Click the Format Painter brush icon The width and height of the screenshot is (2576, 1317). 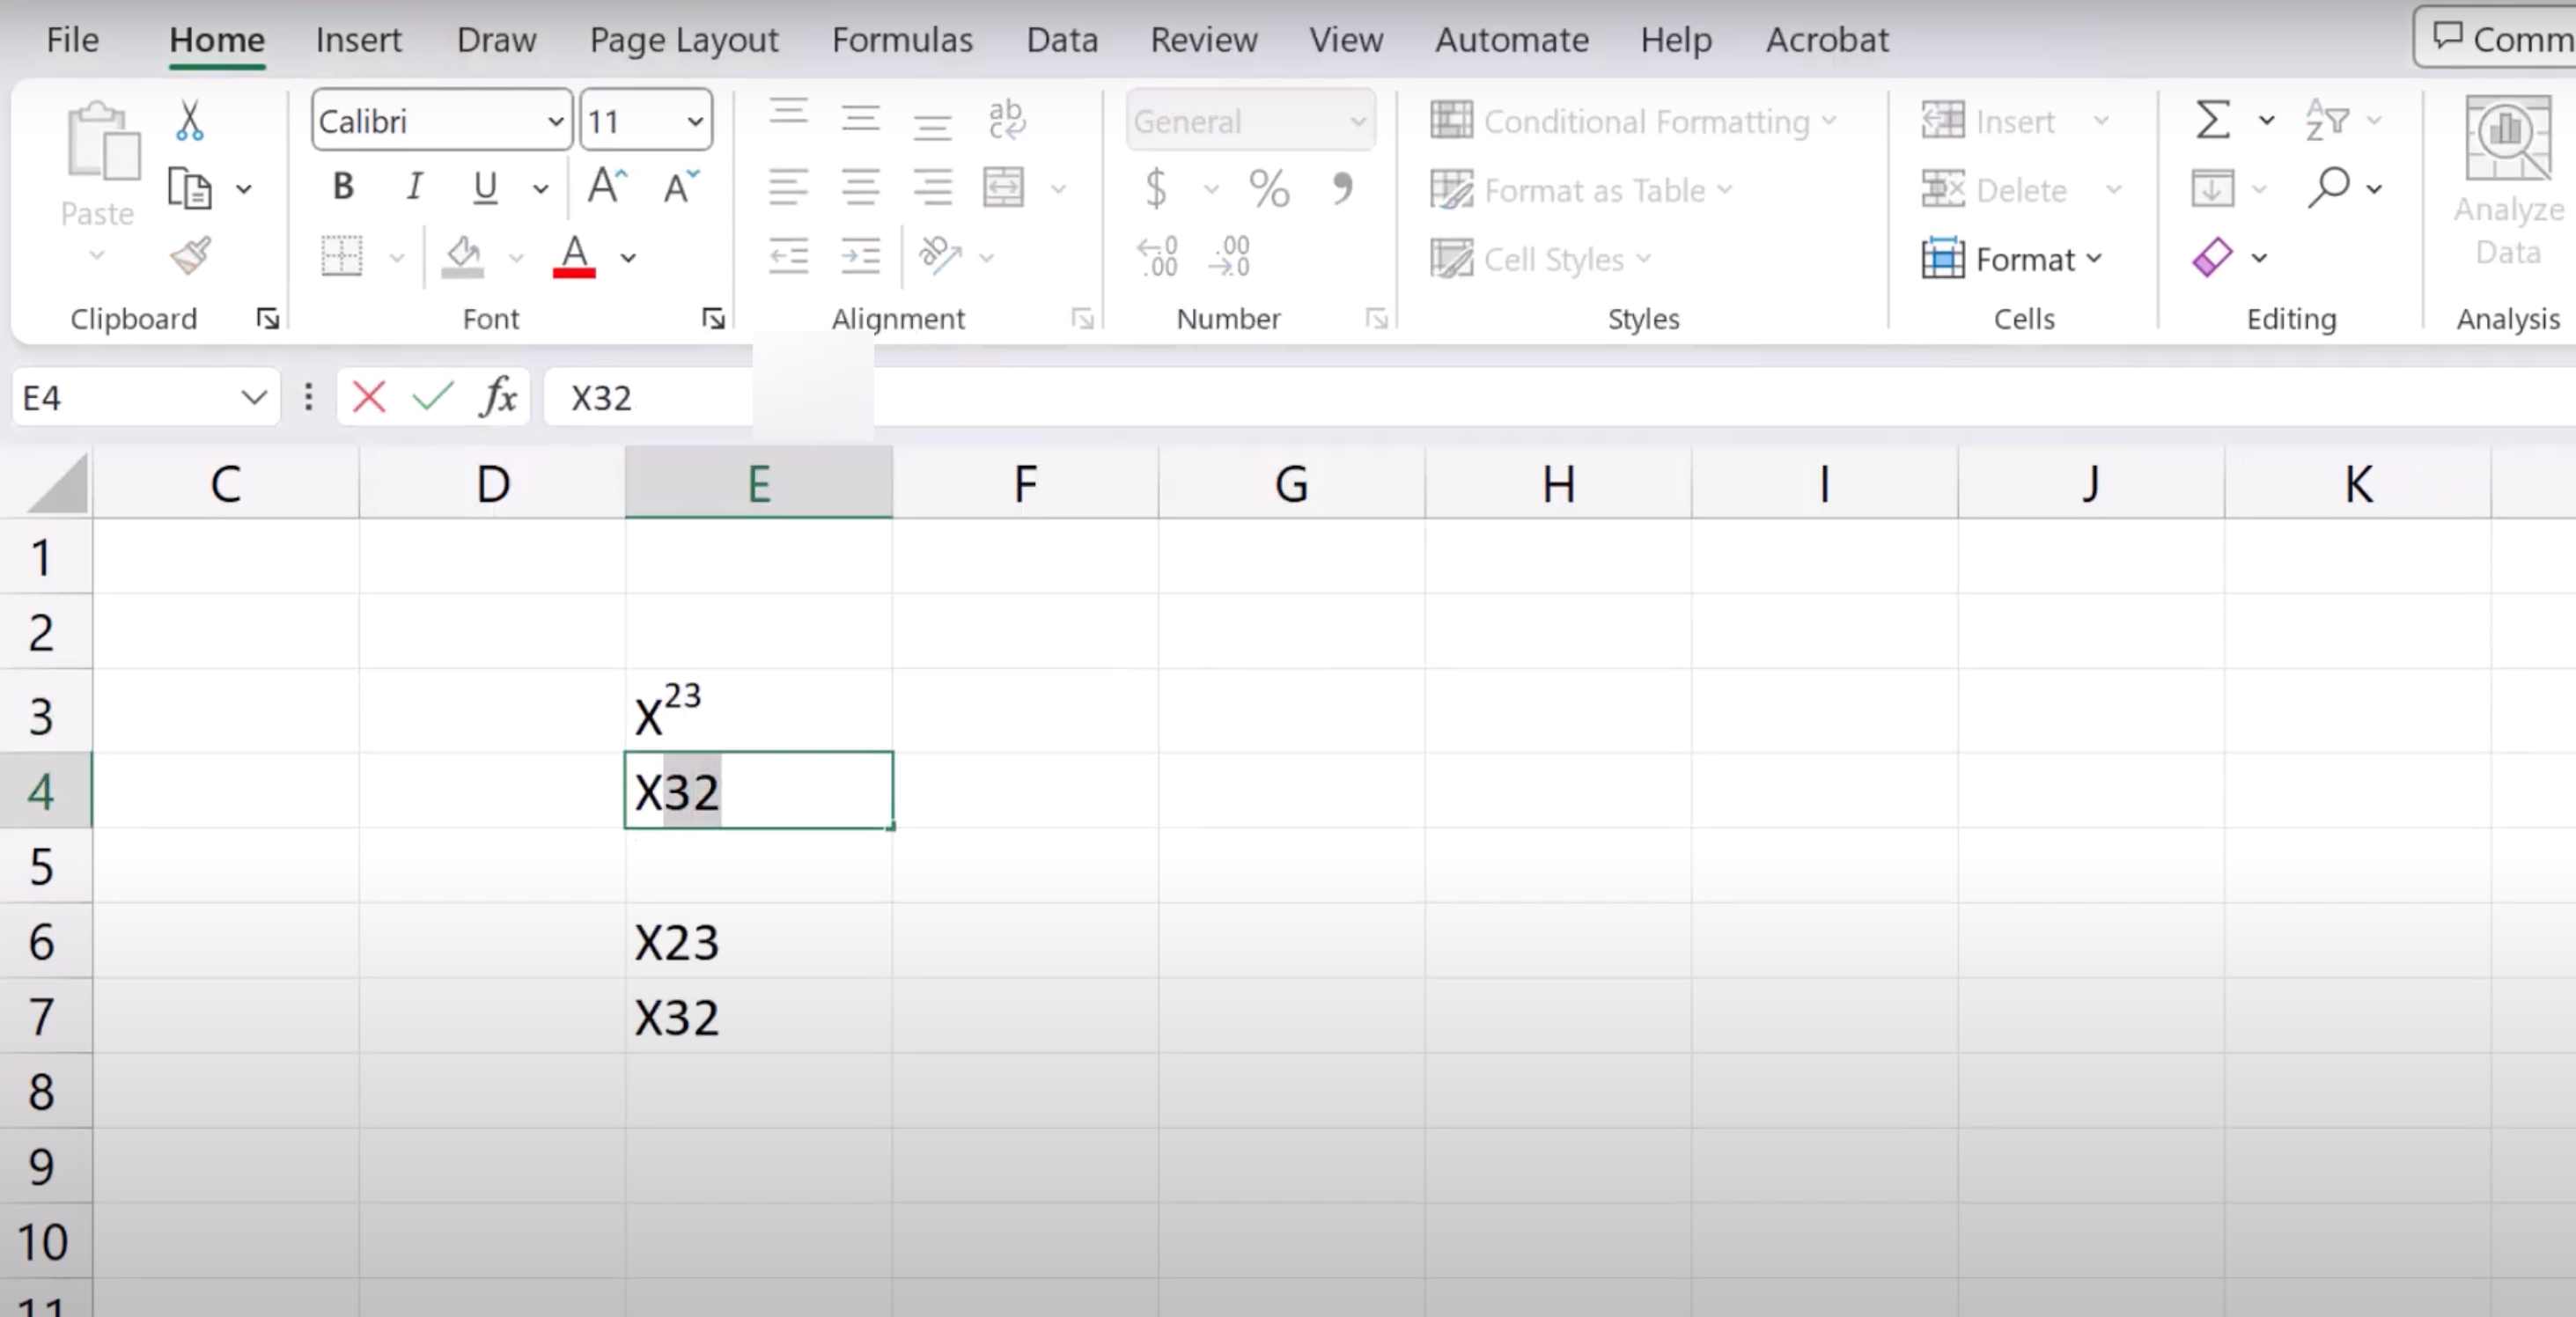point(190,256)
